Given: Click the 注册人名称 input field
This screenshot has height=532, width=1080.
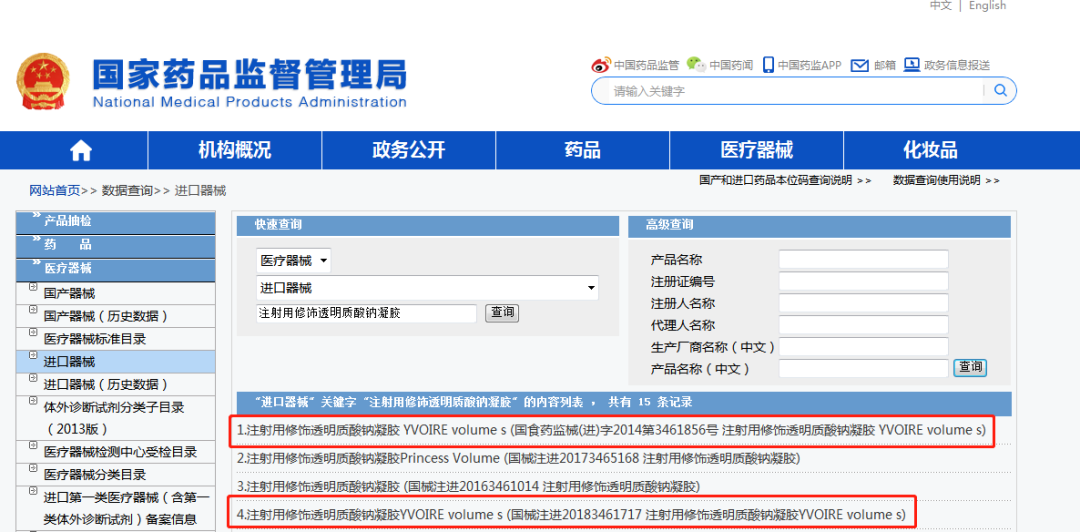Looking at the screenshot, I should (x=864, y=303).
